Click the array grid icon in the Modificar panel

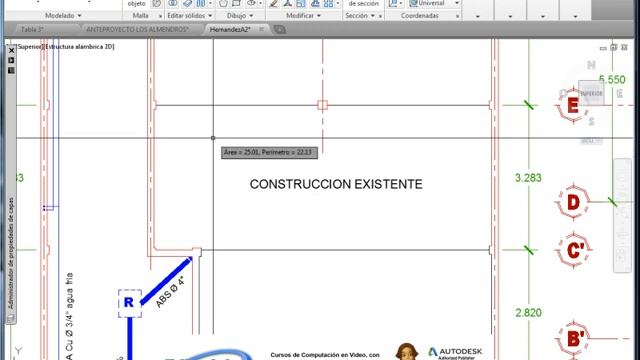[328, 4]
